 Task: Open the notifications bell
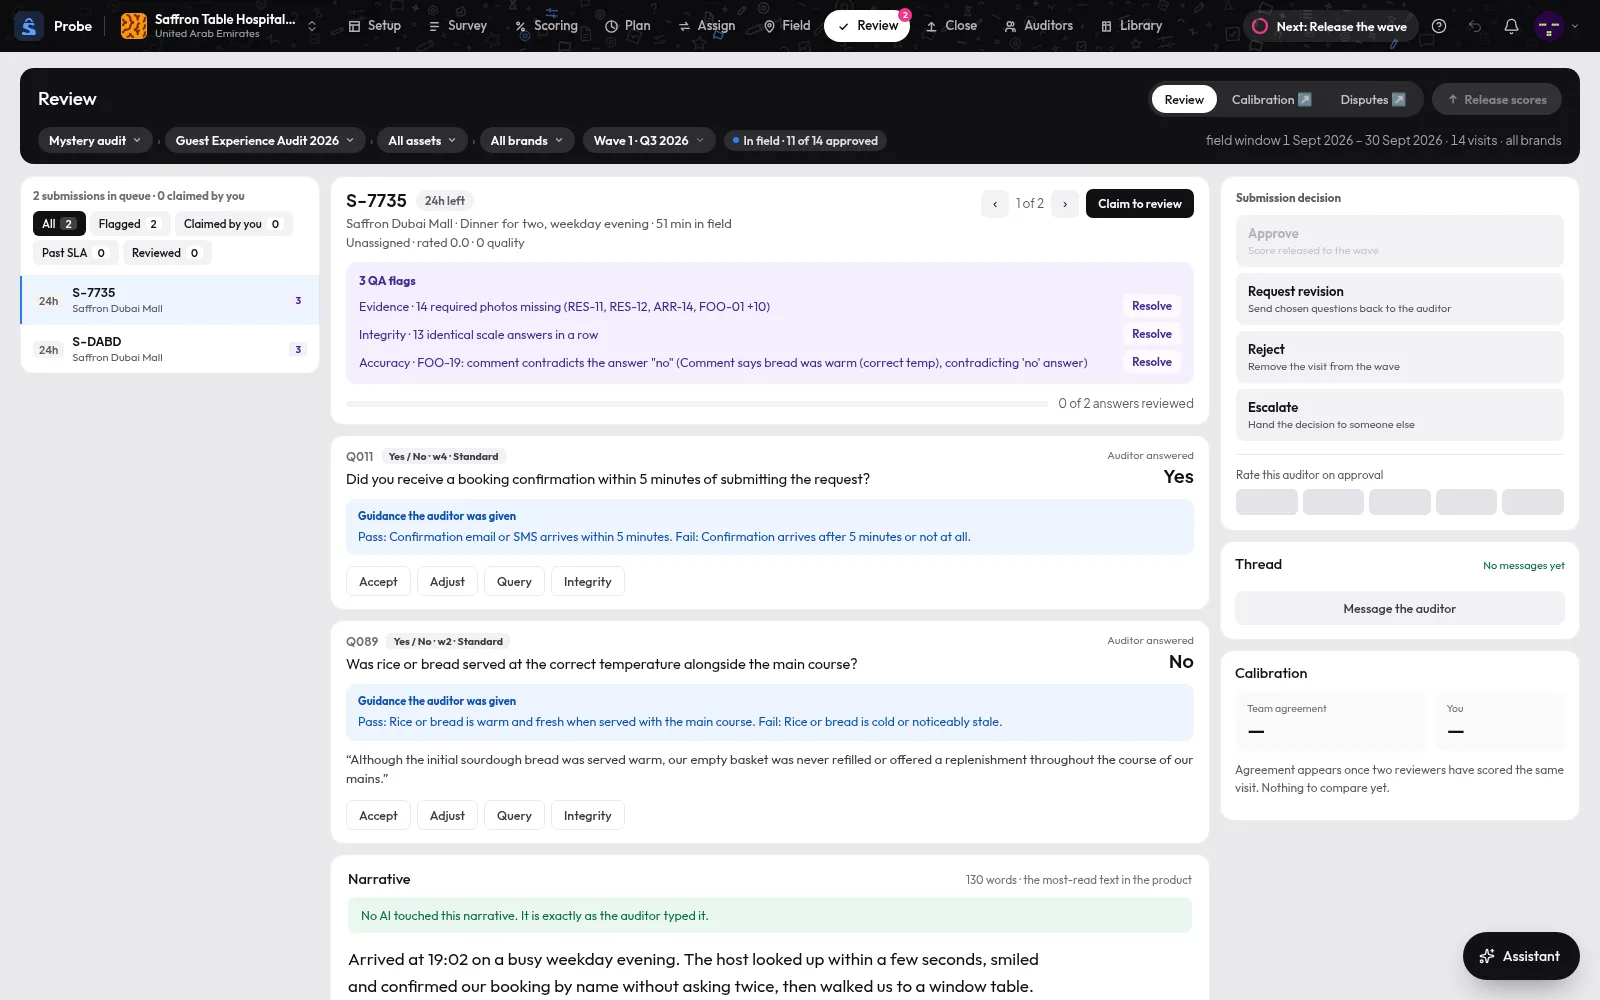click(x=1511, y=26)
